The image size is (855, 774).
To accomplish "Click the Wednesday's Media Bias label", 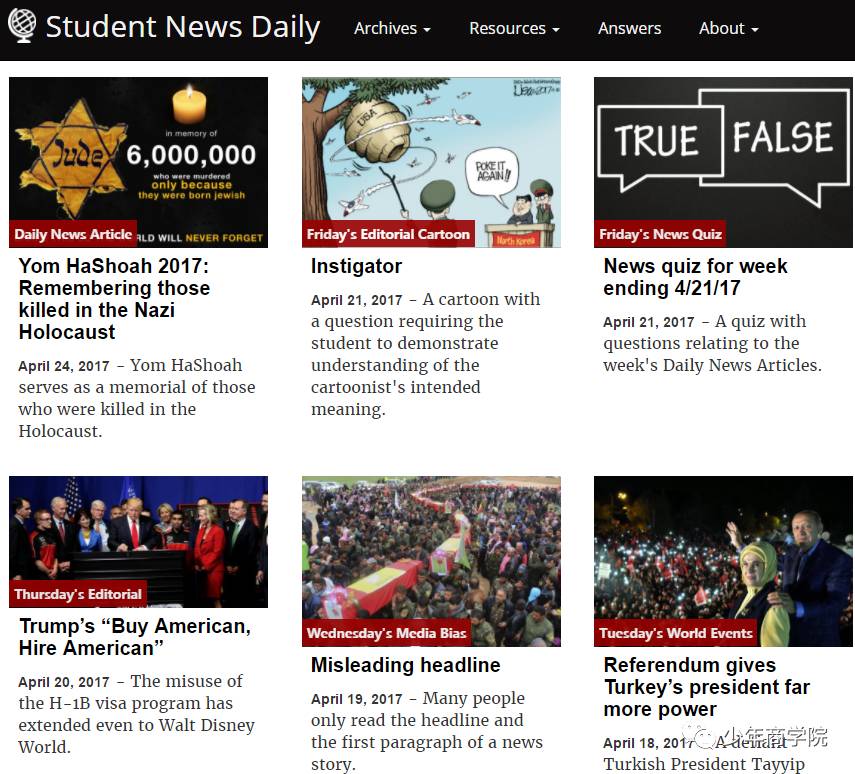I will [386, 633].
